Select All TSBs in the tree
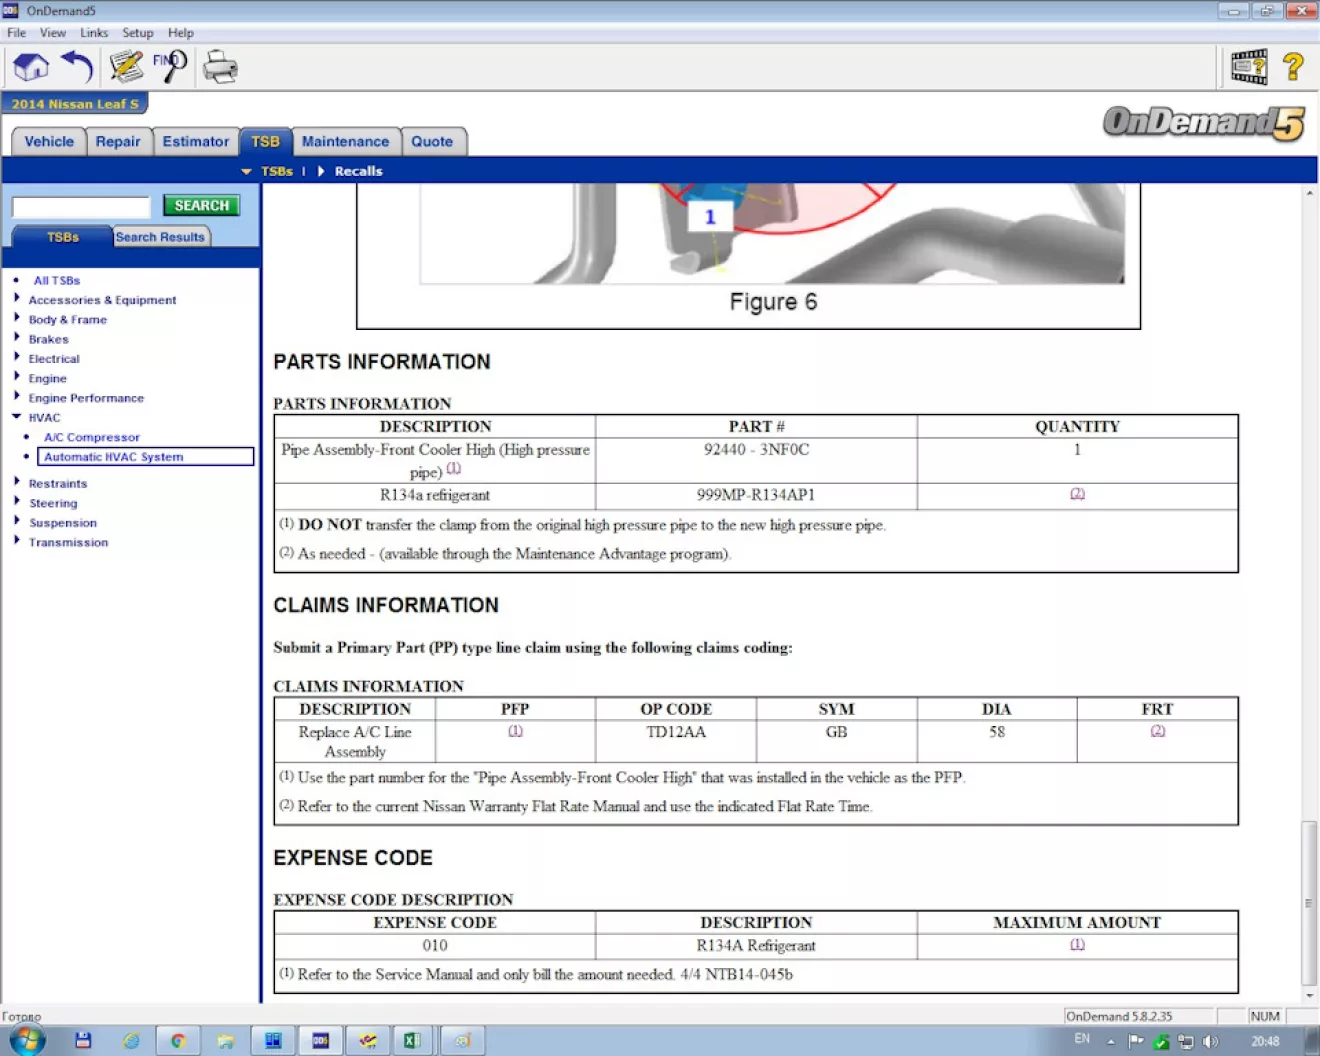 click(x=56, y=281)
